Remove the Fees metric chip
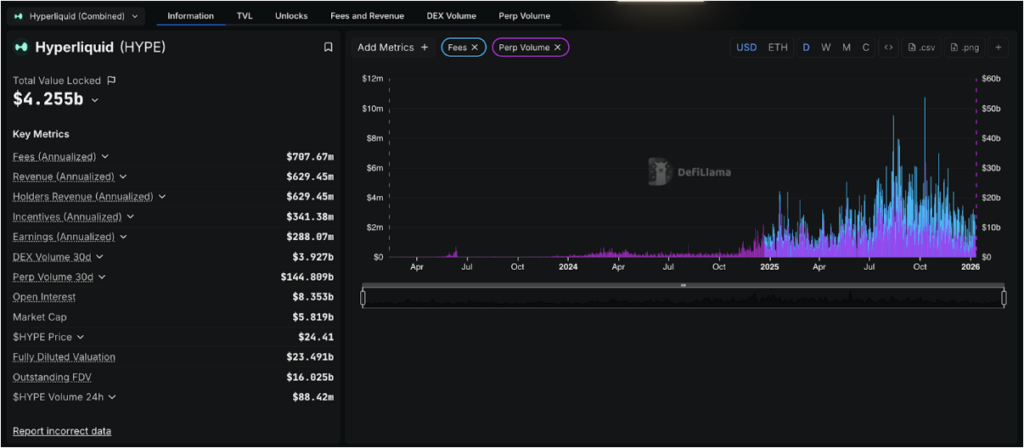 [x=475, y=47]
